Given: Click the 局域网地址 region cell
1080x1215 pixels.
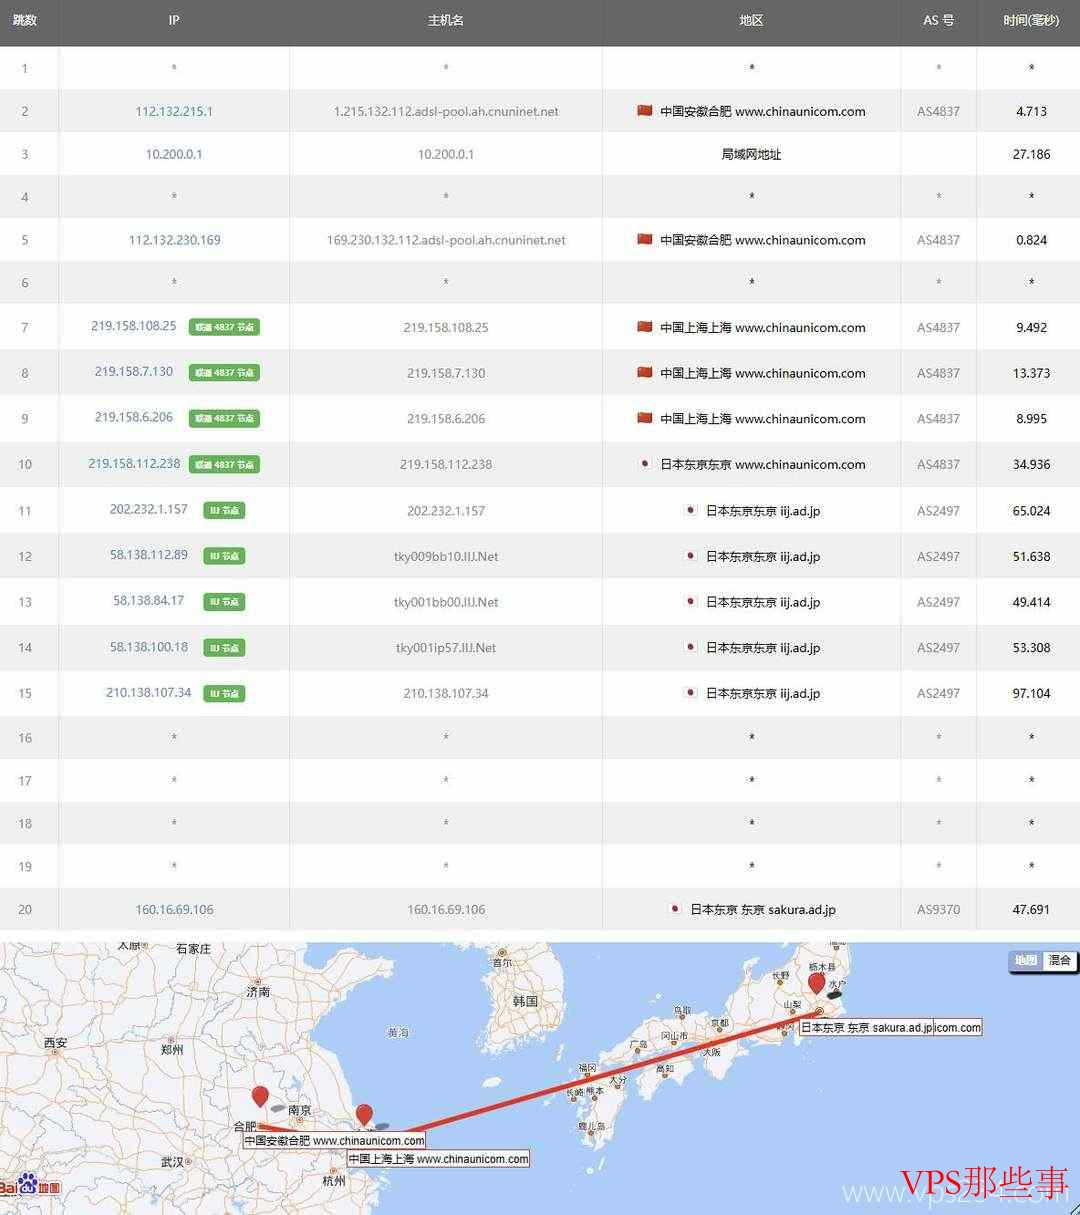Looking at the screenshot, I should click(x=751, y=154).
